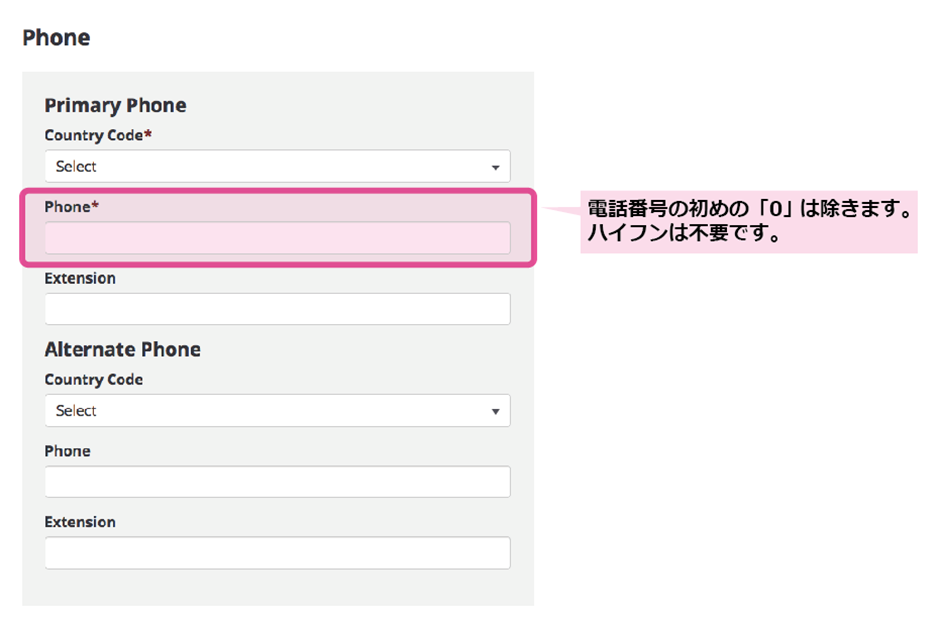This screenshot has width=940, height=619.
Task: Open the Primary Phone Country Code dropdown
Action: [x=277, y=167]
